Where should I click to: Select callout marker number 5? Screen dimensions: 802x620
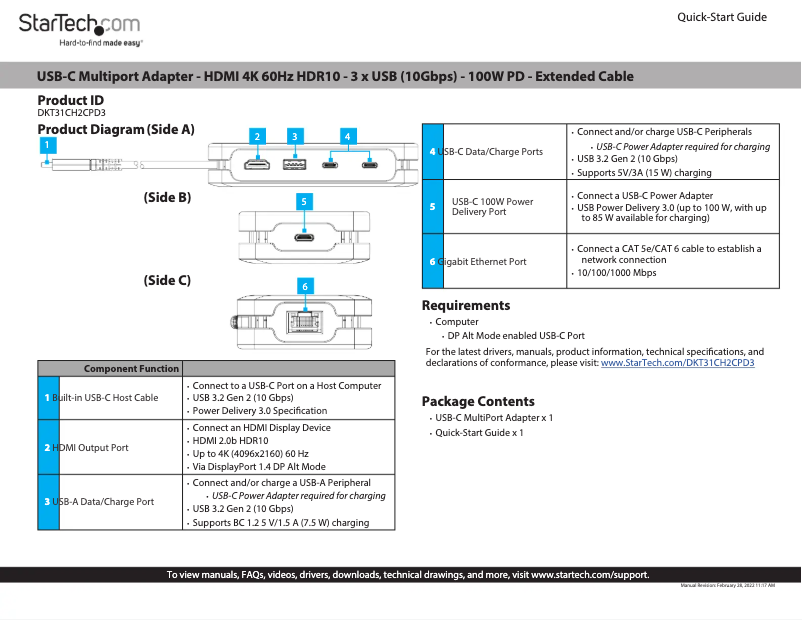click(304, 201)
